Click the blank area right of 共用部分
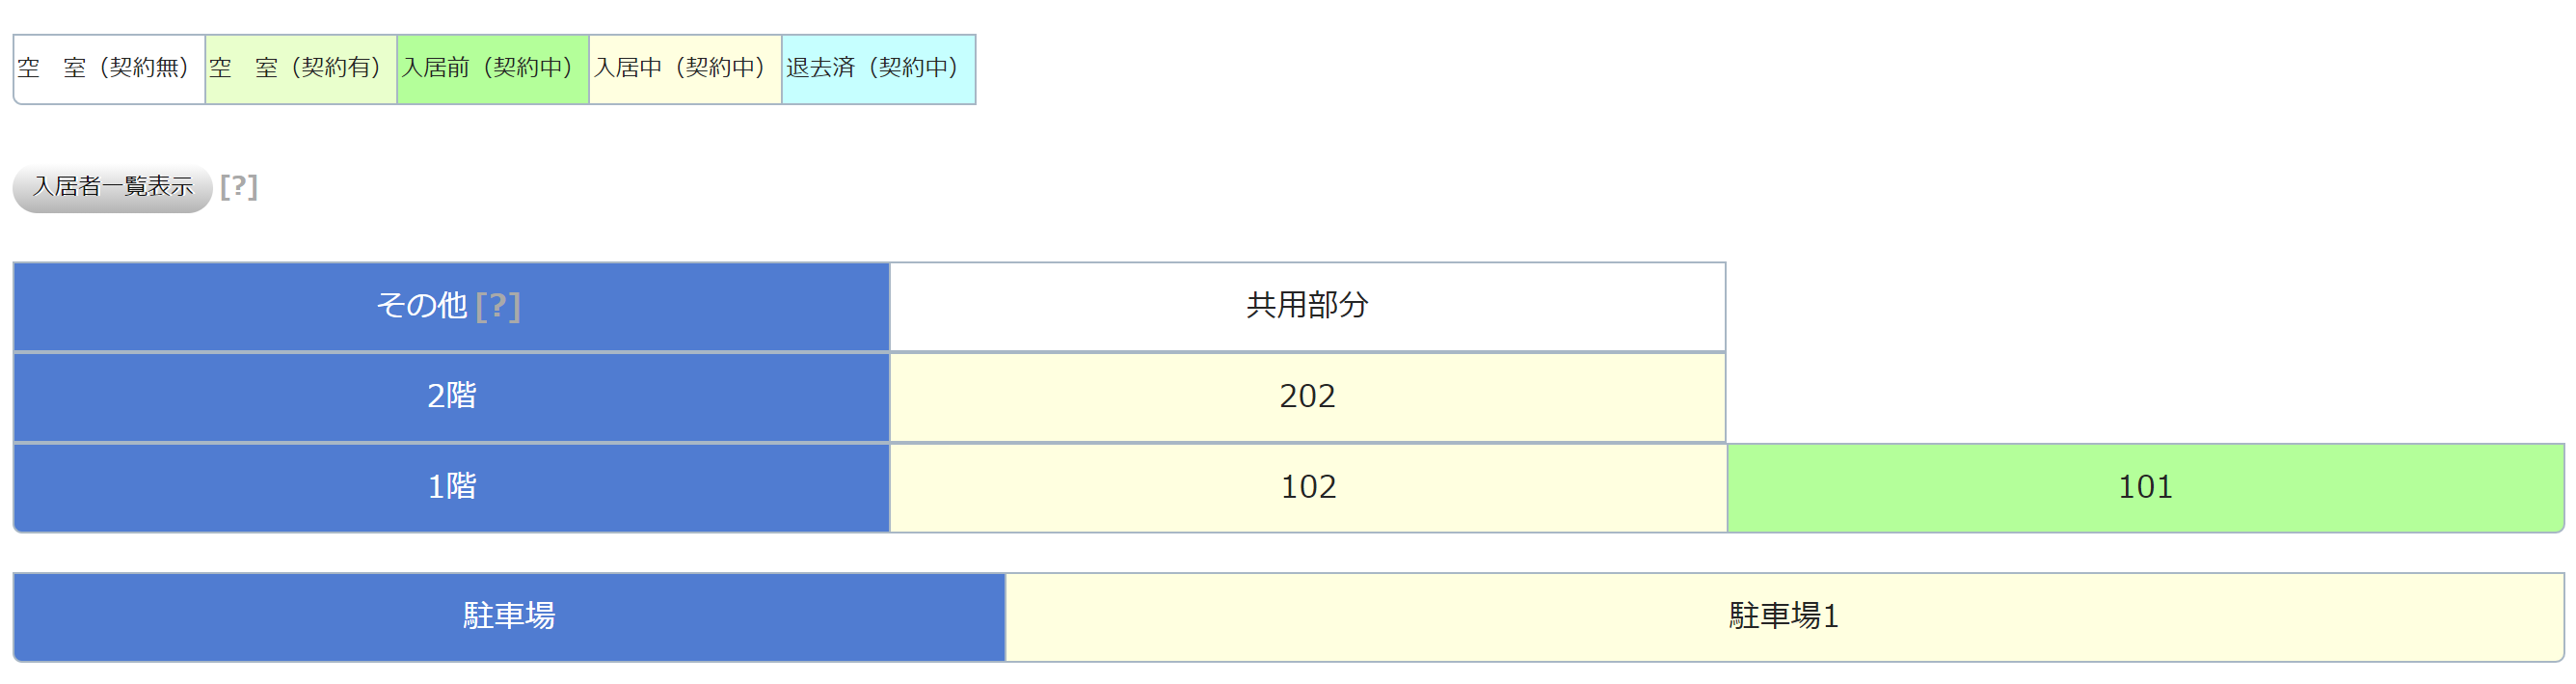Image resolution: width=2576 pixels, height=684 pixels. pyautogui.click(x=2144, y=306)
